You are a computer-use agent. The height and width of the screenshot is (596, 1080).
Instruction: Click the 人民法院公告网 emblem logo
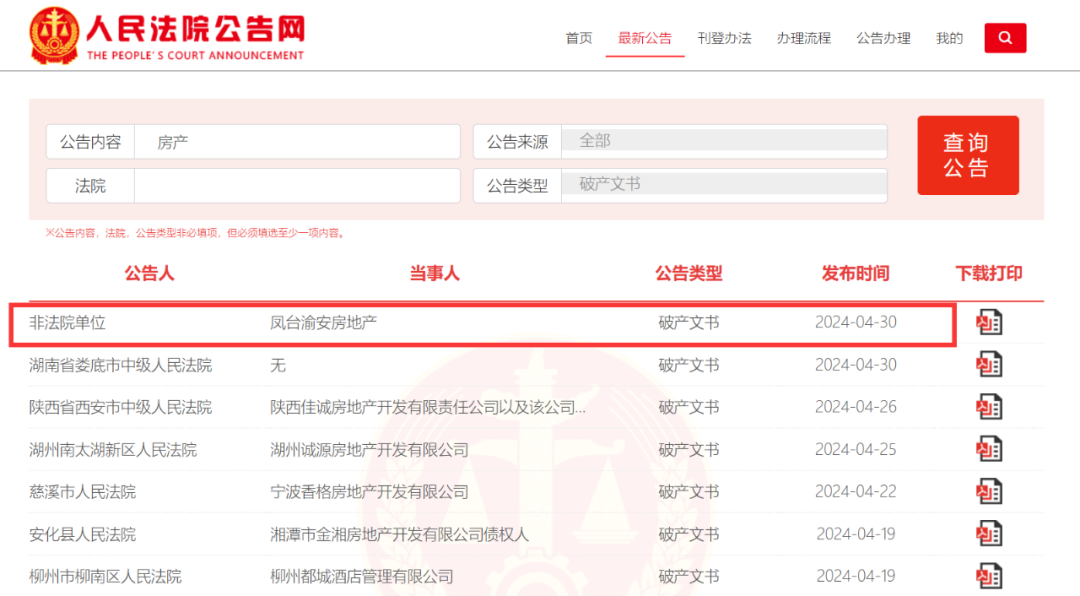[x=54, y=36]
